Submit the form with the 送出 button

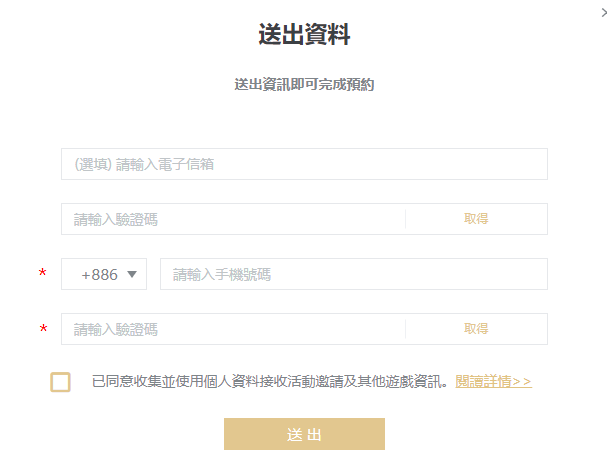[304, 434]
